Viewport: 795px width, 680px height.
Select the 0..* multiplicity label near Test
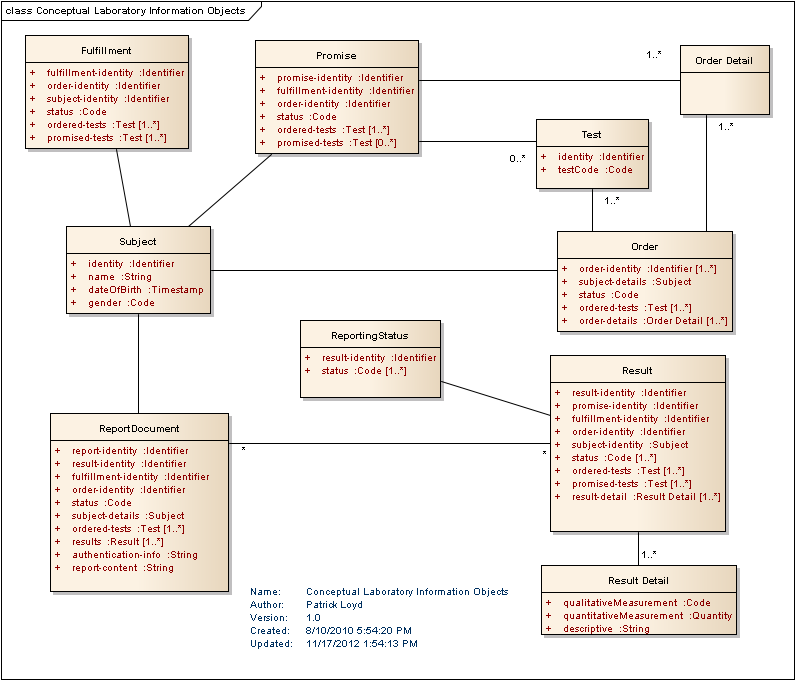pyautogui.click(x=516, y=158)
